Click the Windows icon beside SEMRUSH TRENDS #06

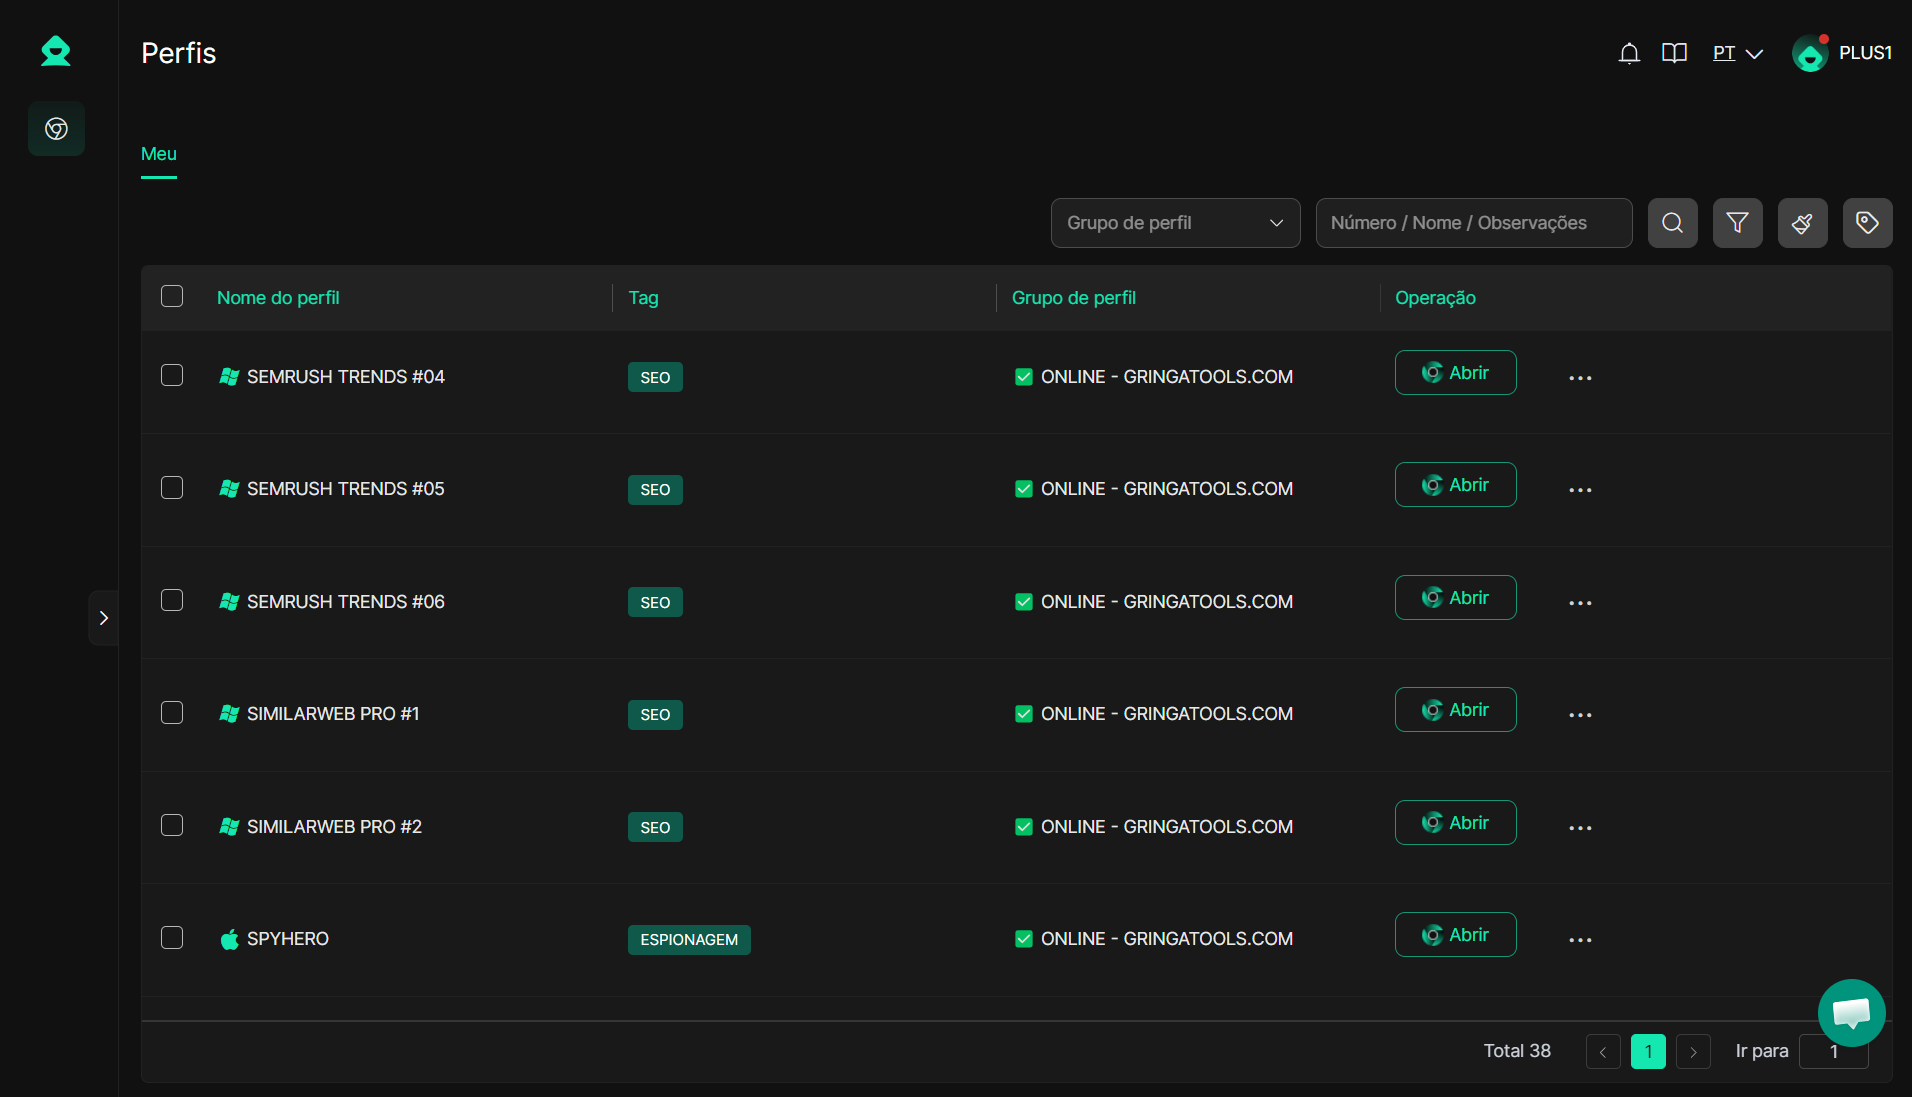[229, 602]
